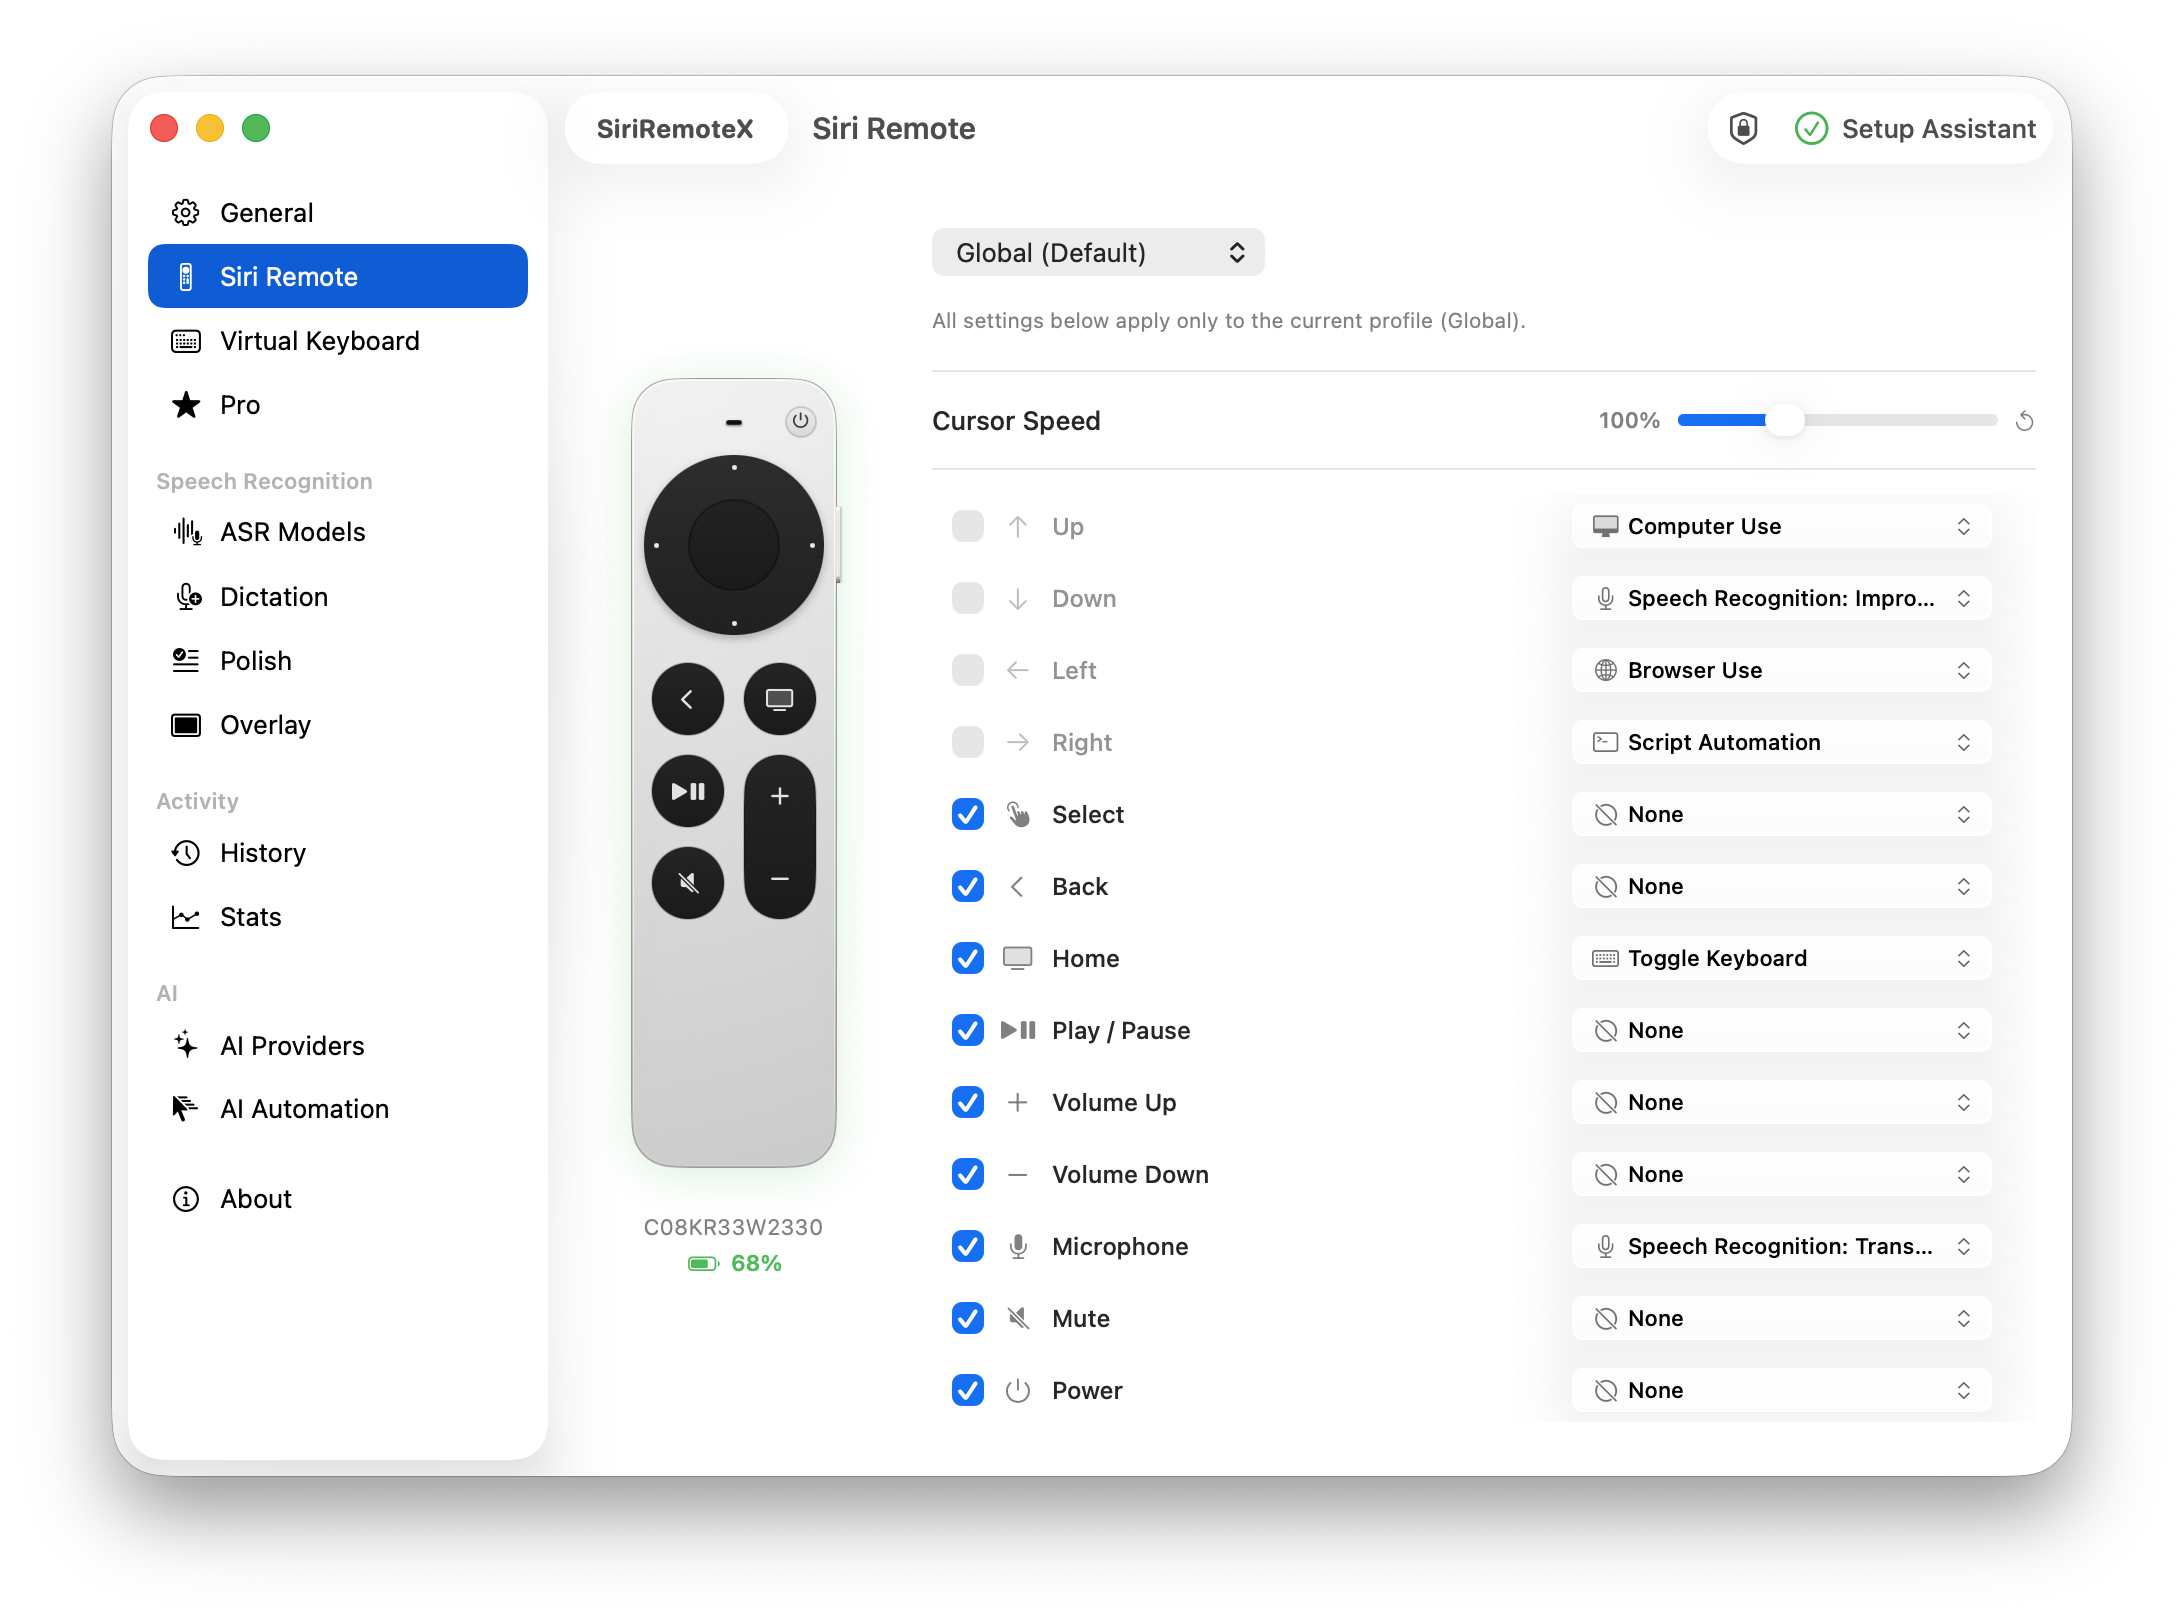Disable the Volume Up checkbox
2184x1624 pixels.
(x=968, y=1103)
